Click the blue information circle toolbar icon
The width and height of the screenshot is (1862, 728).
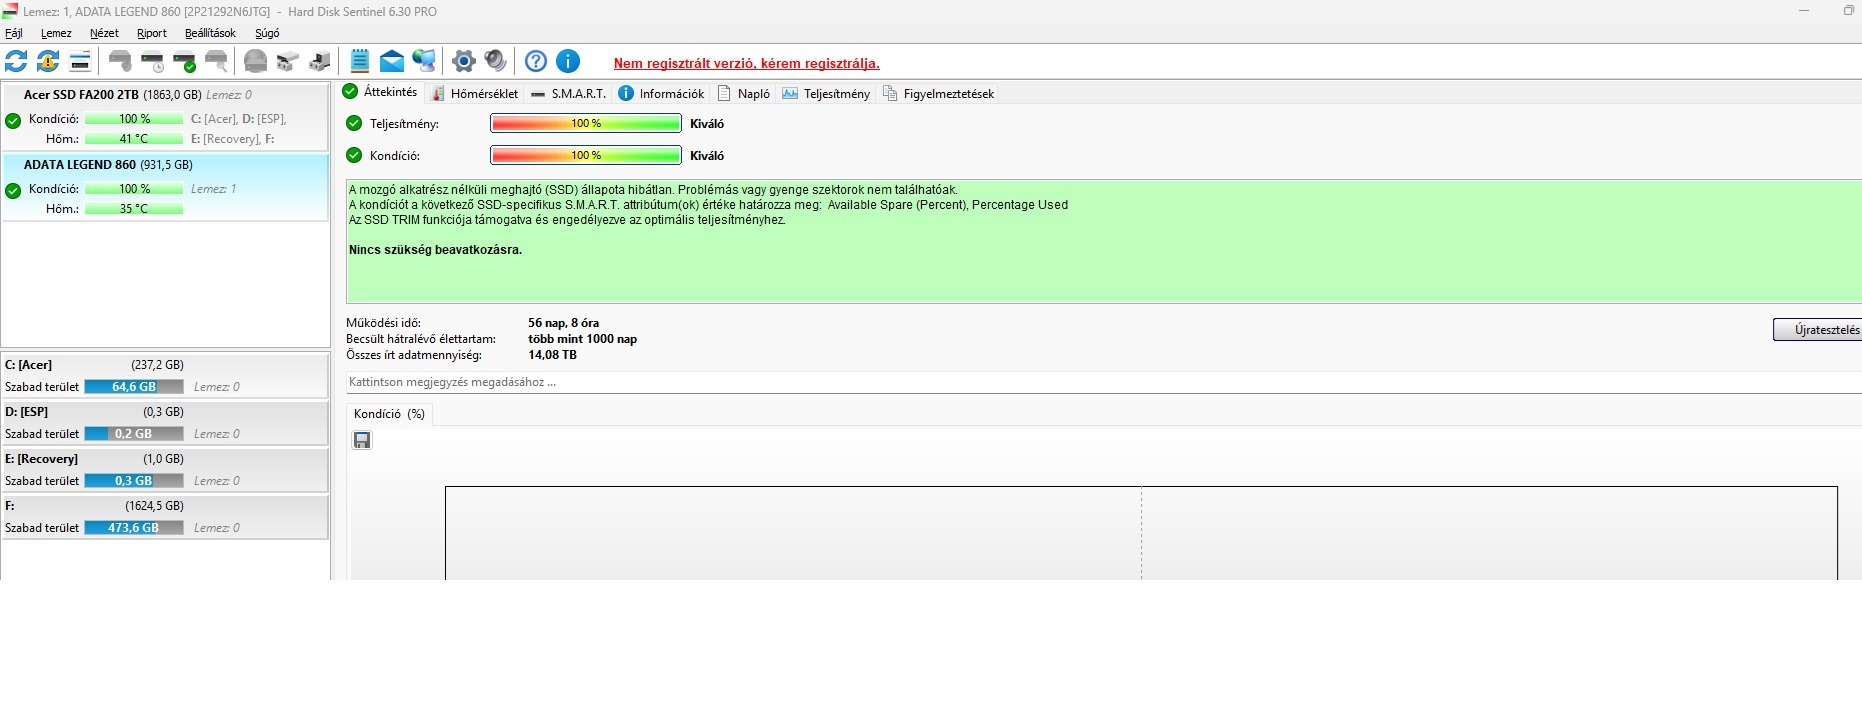[568, 61]
